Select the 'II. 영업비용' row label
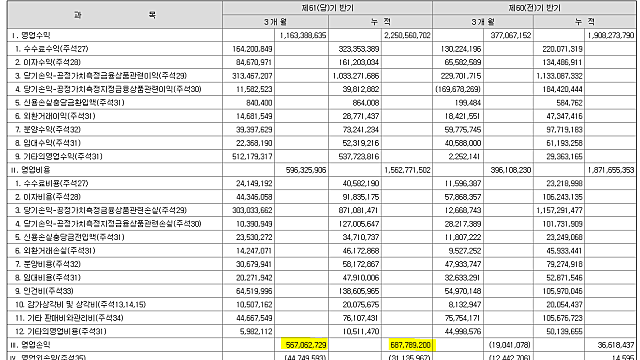The width and height of the screenshot is (640, 360). pyautogui.click(x=31, y=170)
